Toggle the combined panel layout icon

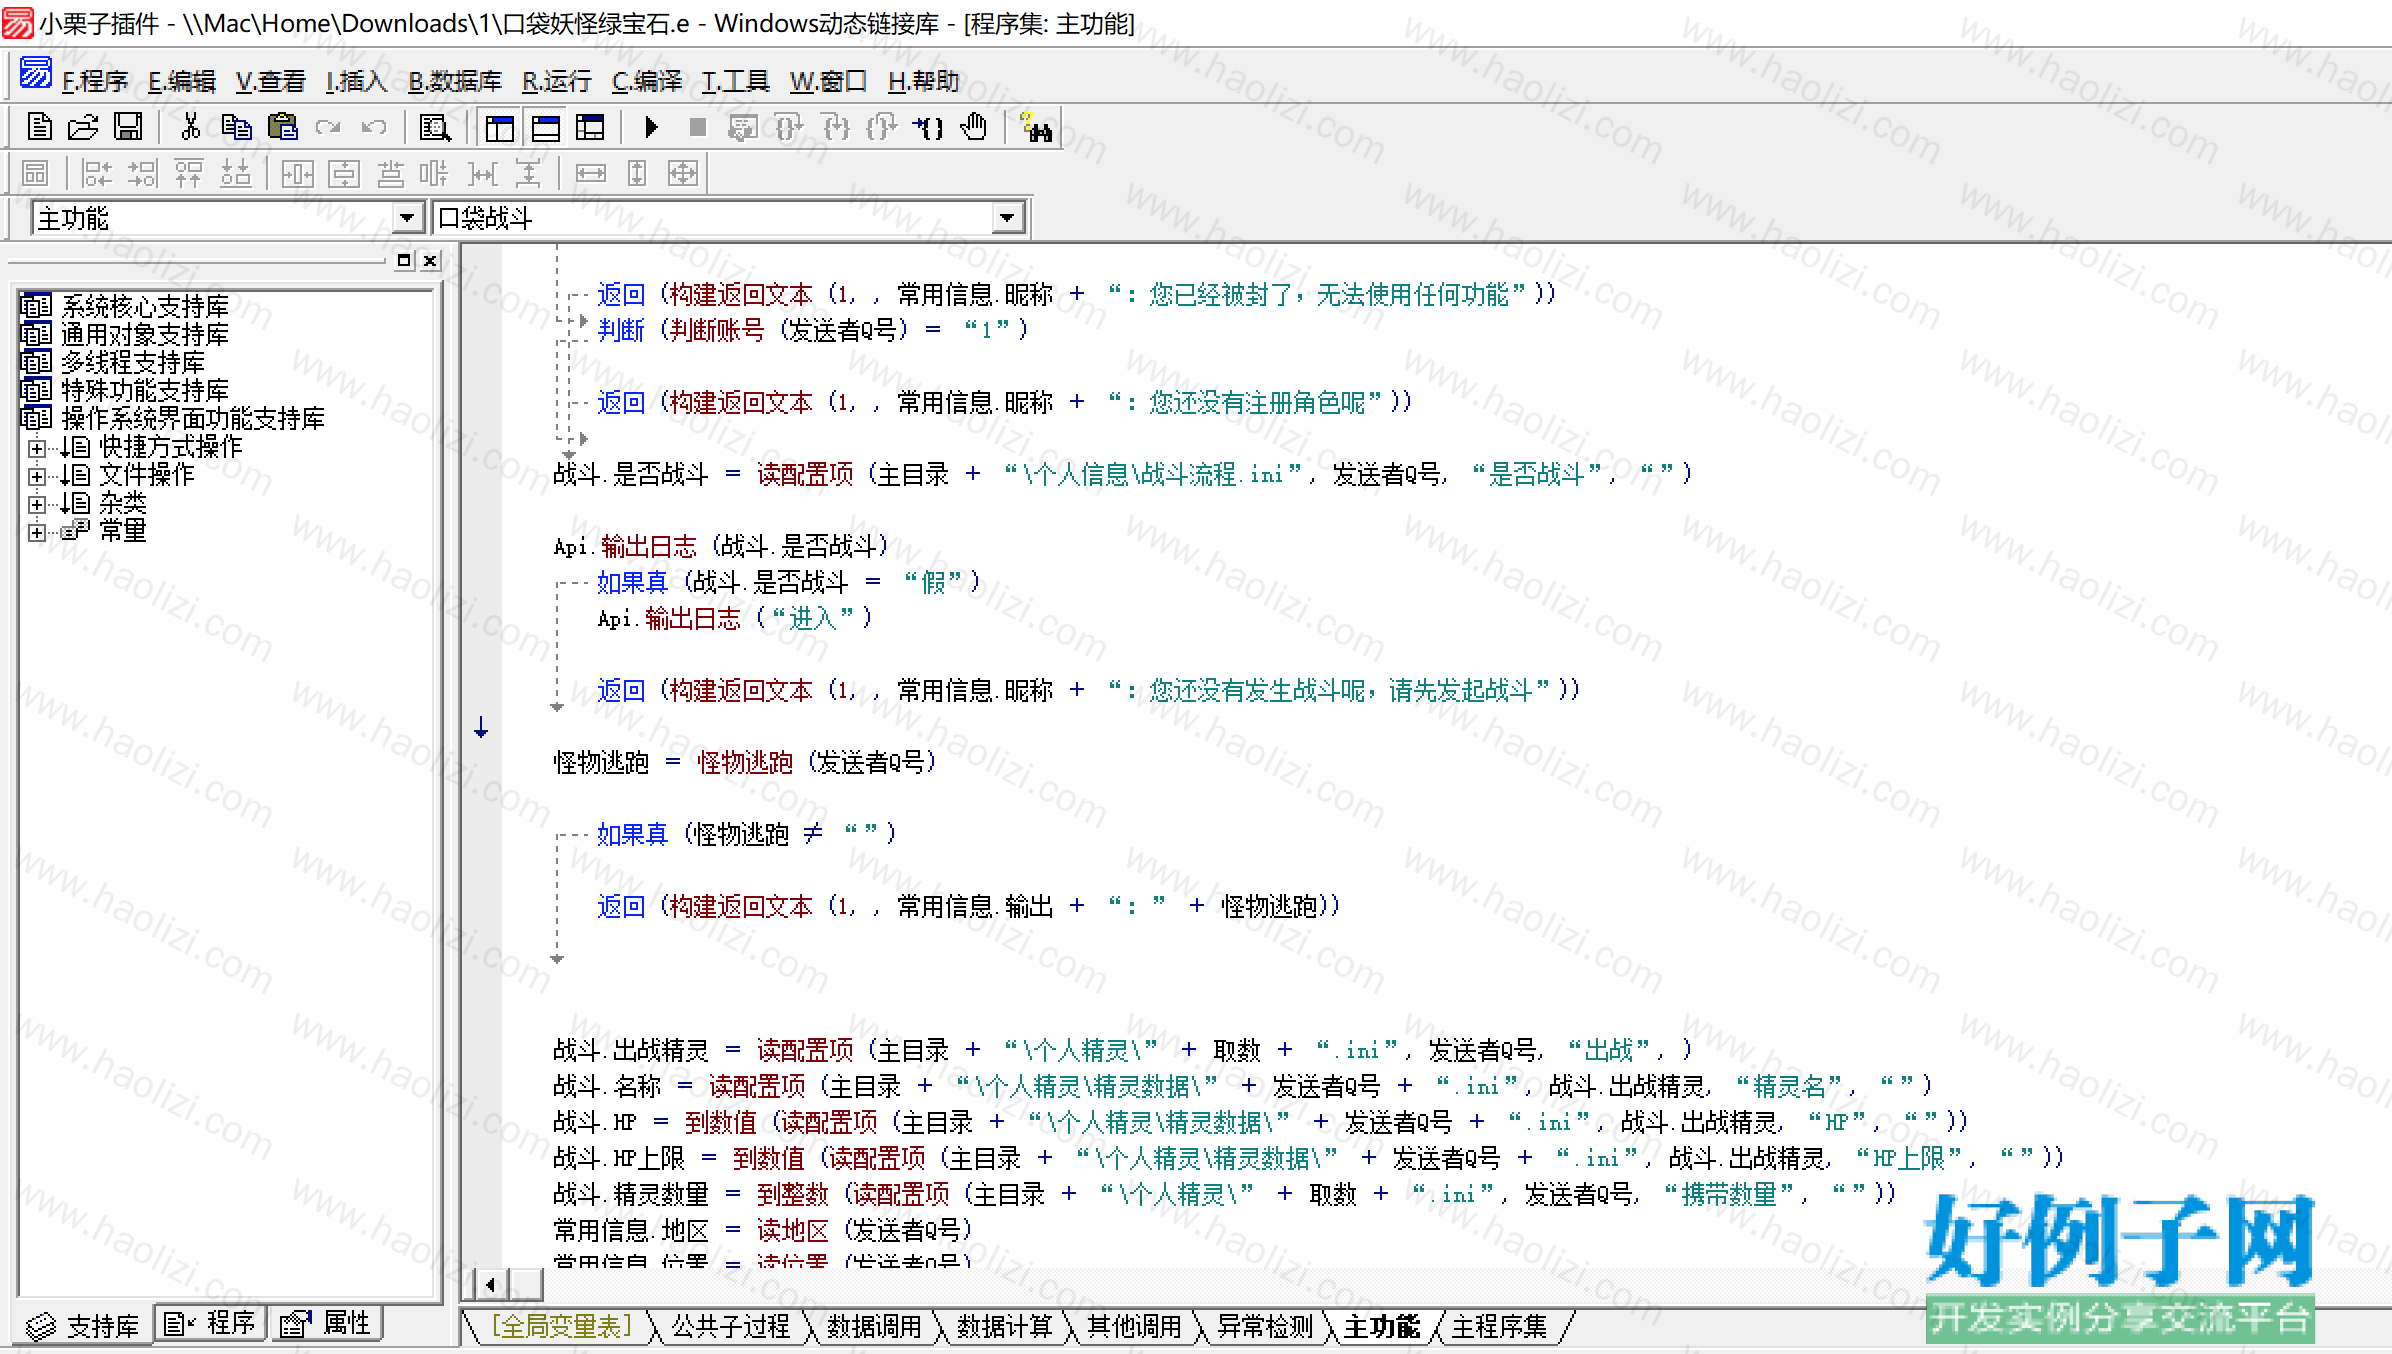[x=590, y=127]
